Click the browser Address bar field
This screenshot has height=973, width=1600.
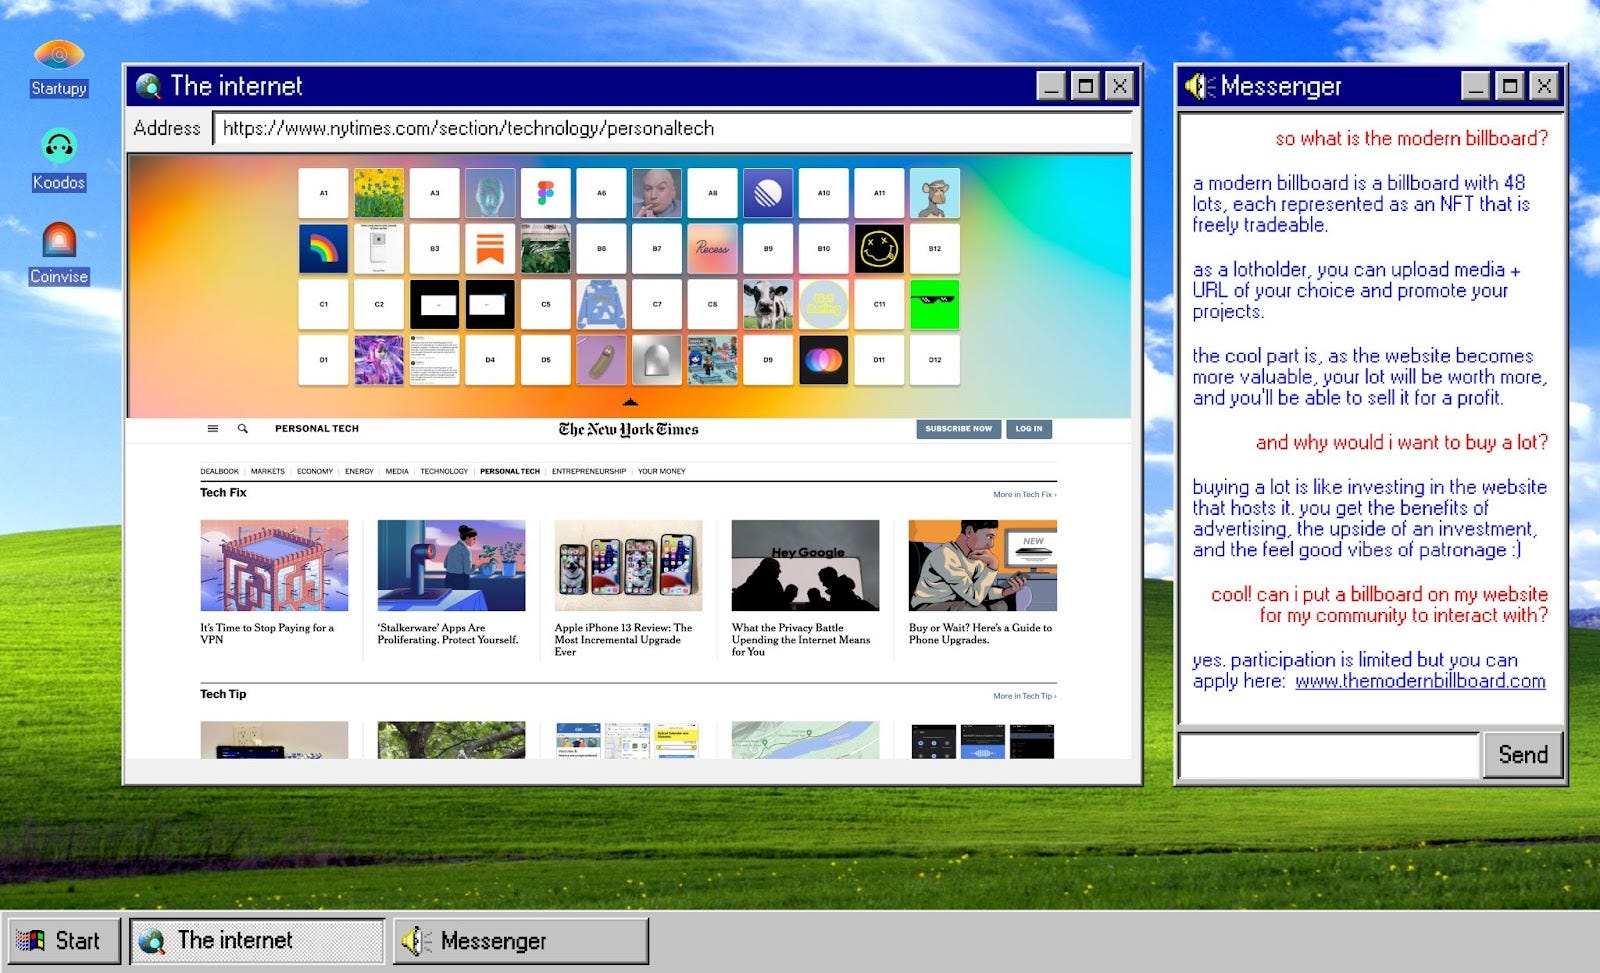672,128
